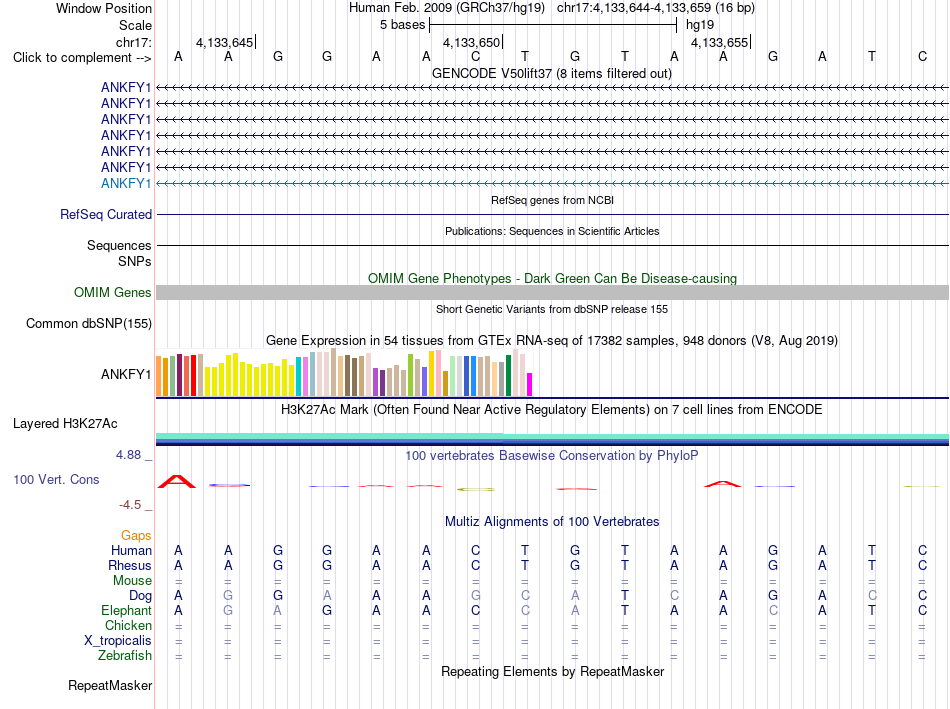Click the 4,133,655 ruler position

click(x=720, y=42)
